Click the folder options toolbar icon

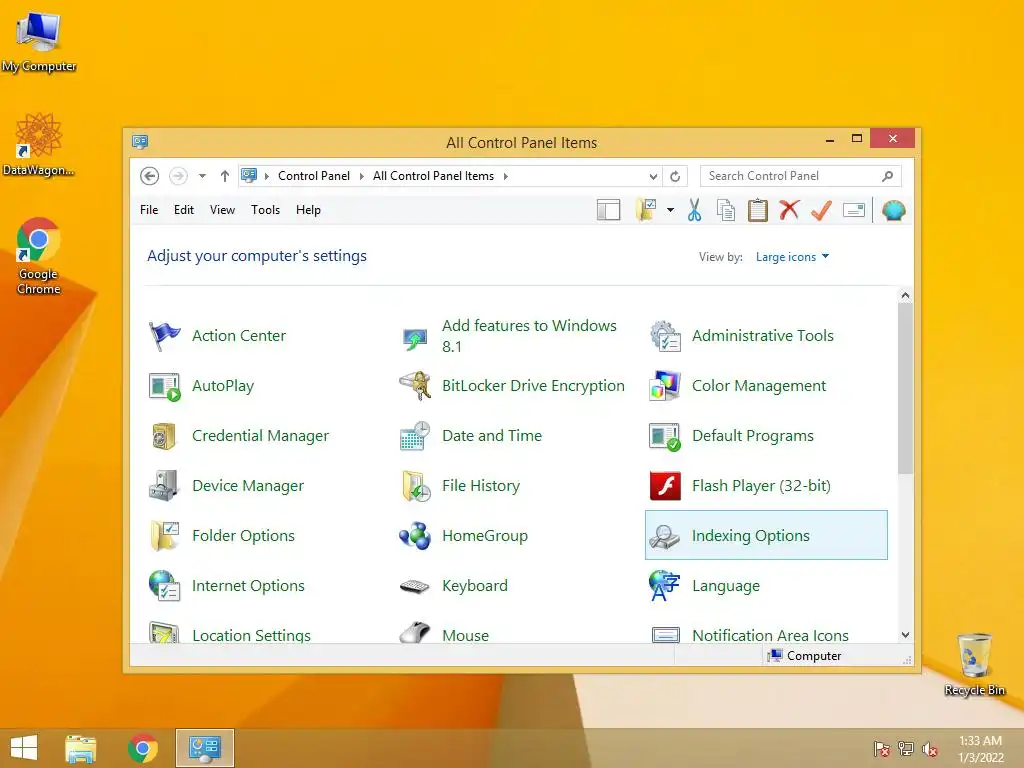[x=645, y=210]
